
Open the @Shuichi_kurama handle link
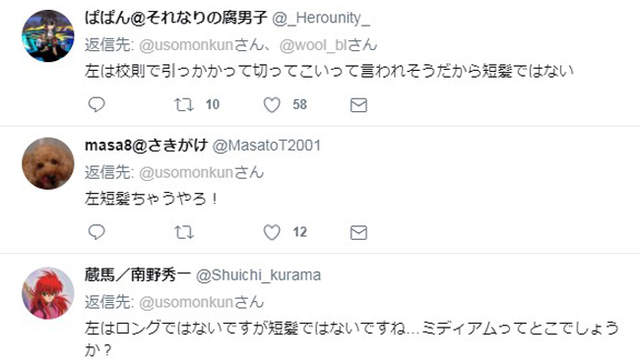[x=258, y=275]
